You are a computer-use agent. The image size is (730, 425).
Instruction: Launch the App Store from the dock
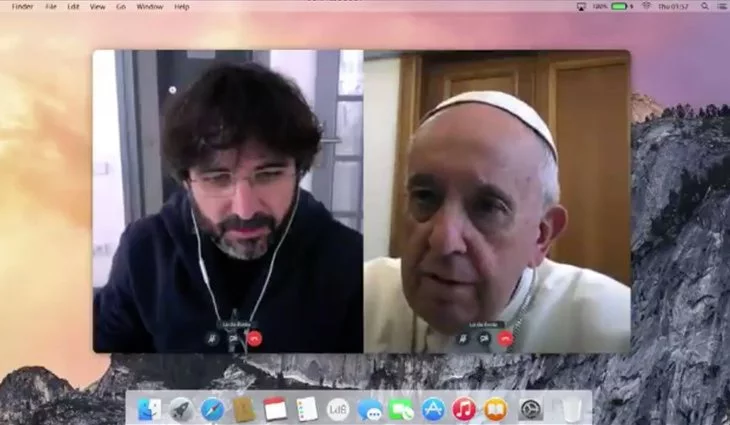[432, 409]
